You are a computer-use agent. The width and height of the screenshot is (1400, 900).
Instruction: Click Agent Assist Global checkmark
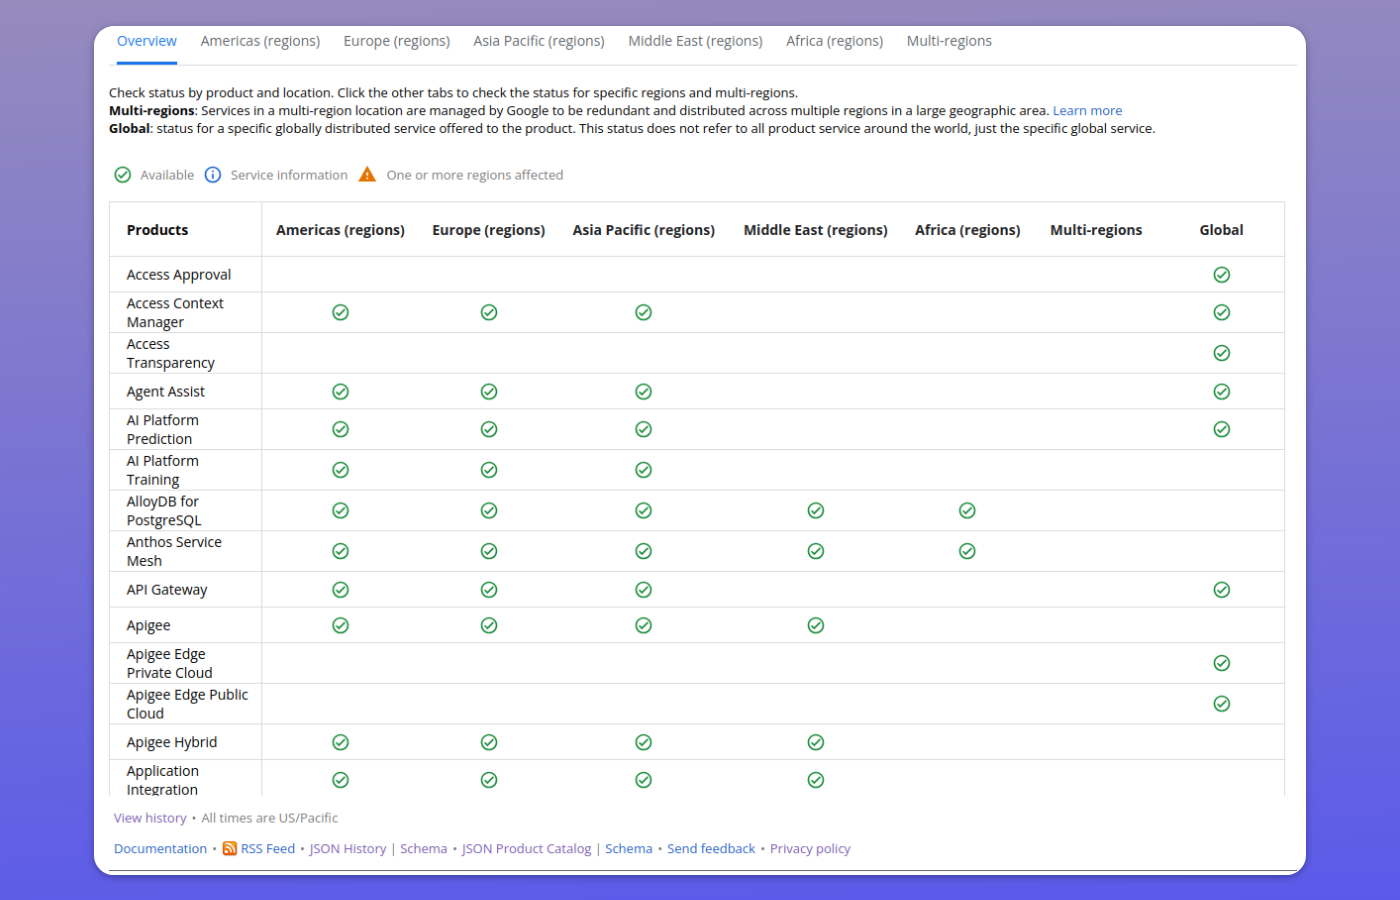coord(1221,392)
